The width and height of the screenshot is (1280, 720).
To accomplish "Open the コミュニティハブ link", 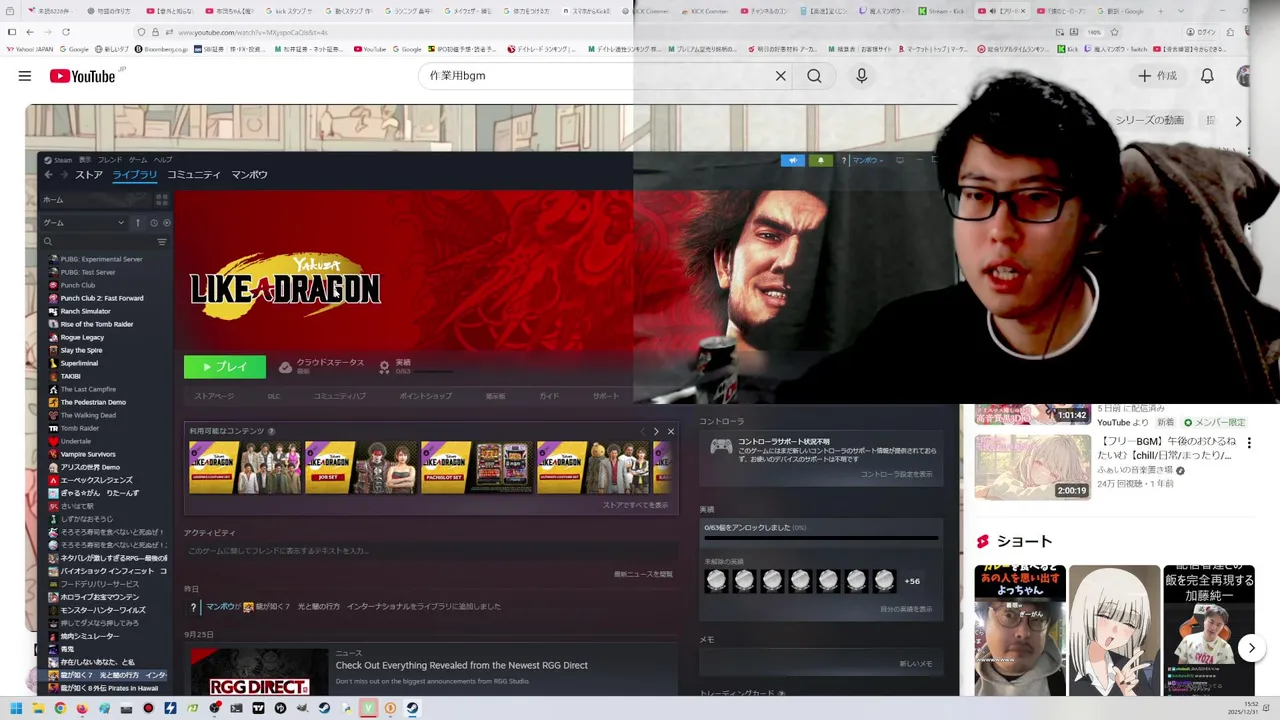I will coord(340,396).
